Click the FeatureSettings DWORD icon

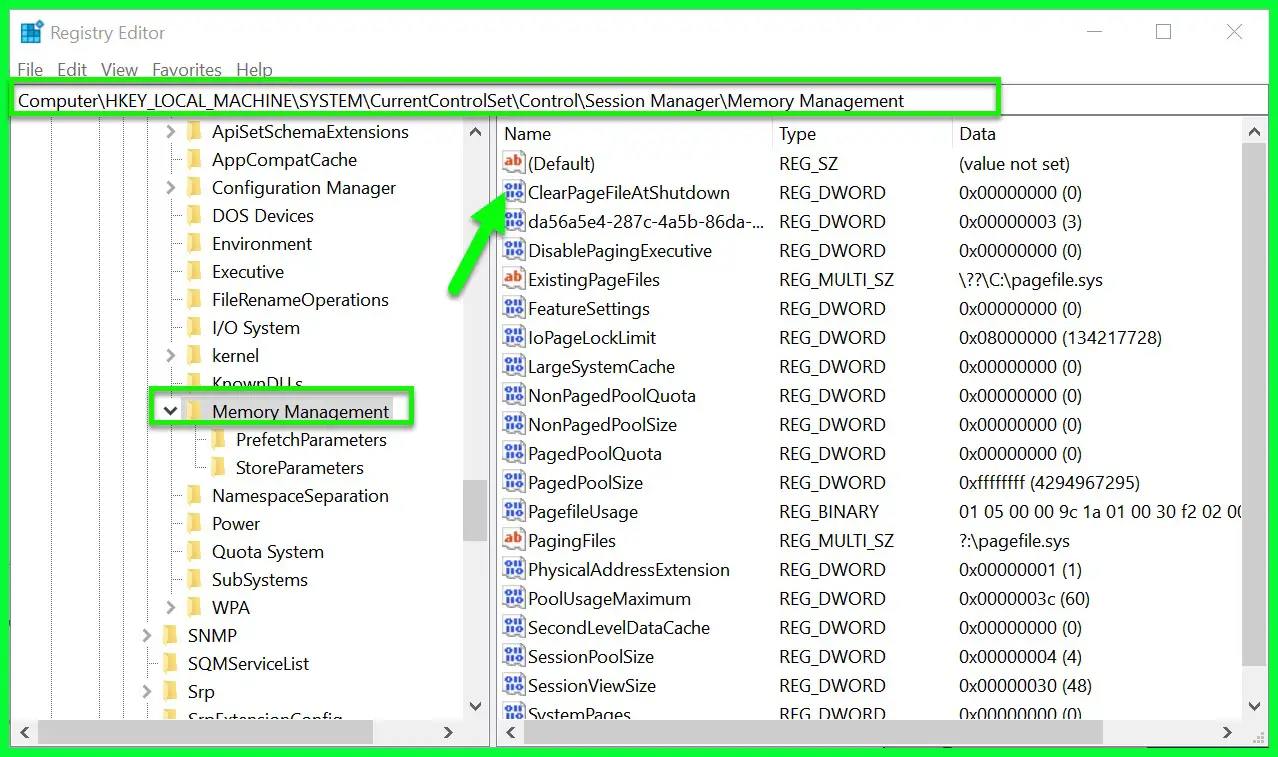(514, 309)
